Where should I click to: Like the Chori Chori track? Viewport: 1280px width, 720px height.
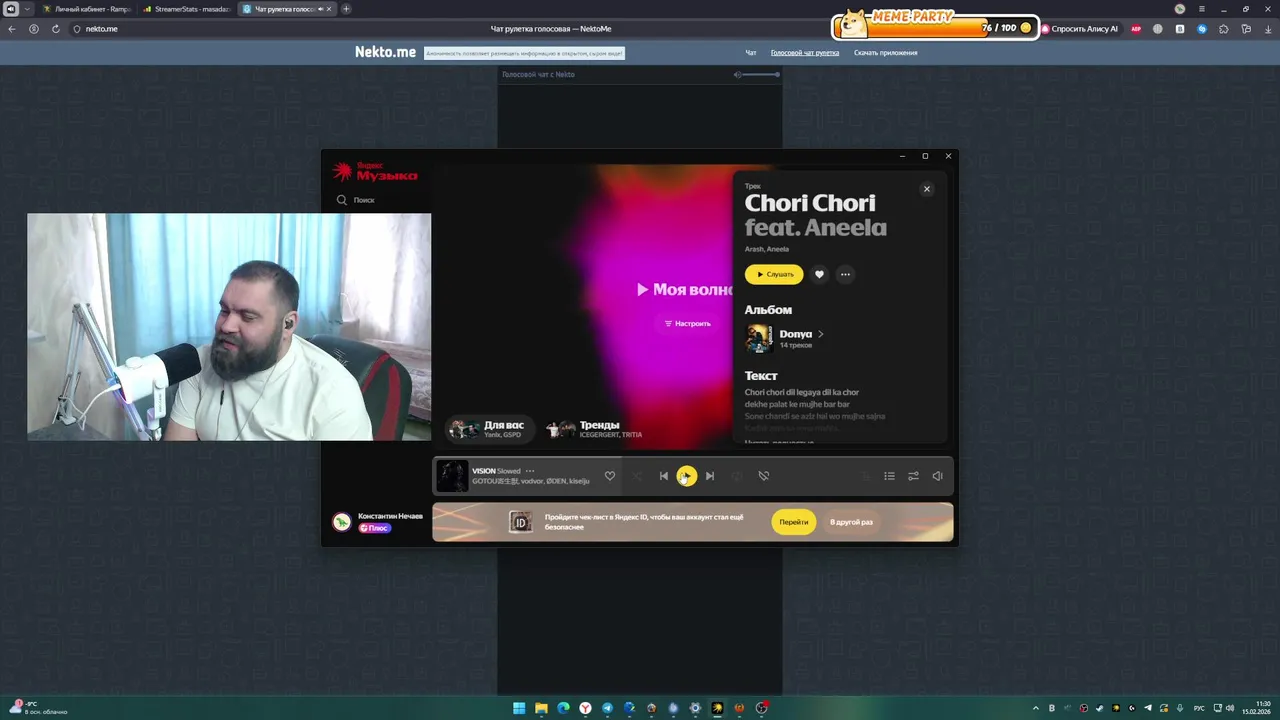tap(819, 274)
